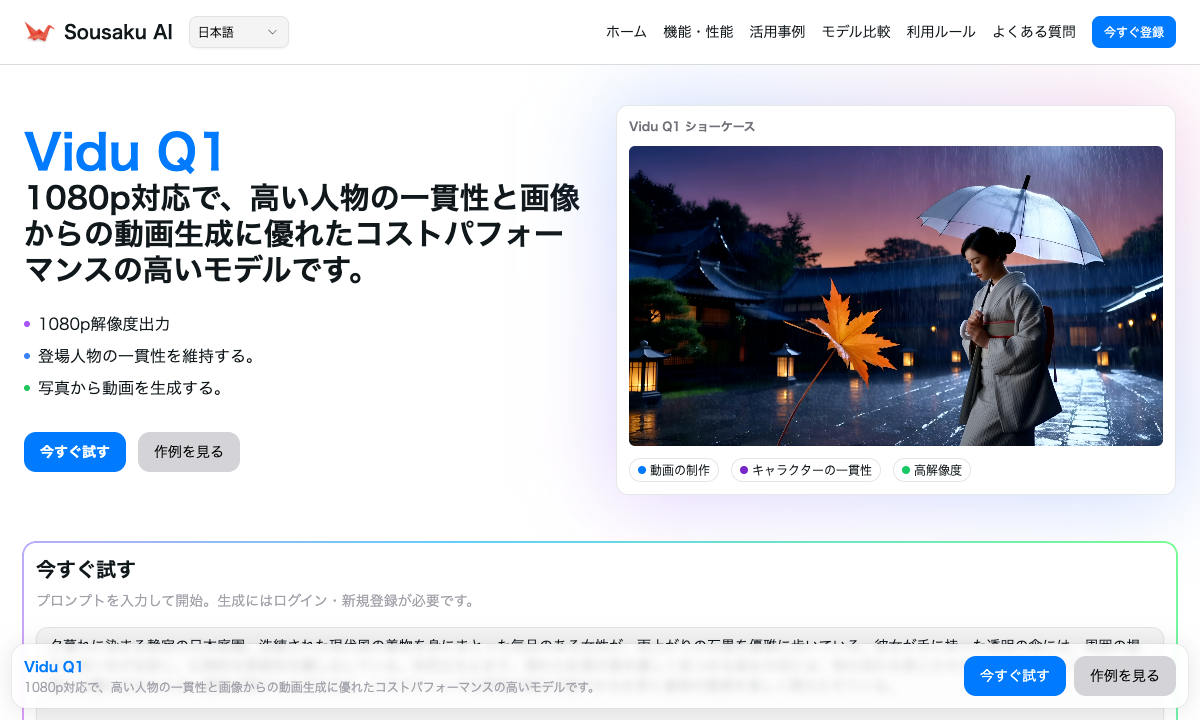1200x720 pixels.
Task: Click Vidu Q1 link in bottom sticky bar
Action: 53,666
